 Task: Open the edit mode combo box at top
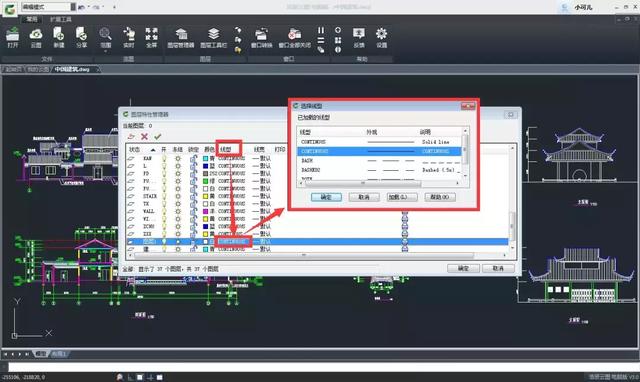[49, 7]
